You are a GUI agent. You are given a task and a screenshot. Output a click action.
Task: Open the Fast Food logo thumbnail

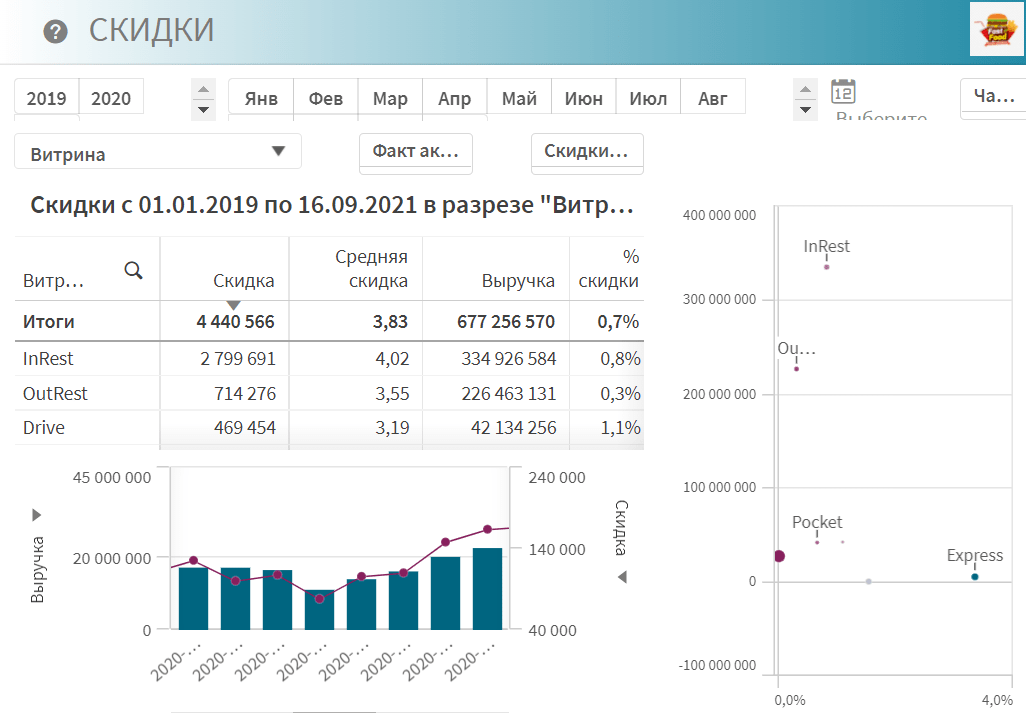coord(996,29)
